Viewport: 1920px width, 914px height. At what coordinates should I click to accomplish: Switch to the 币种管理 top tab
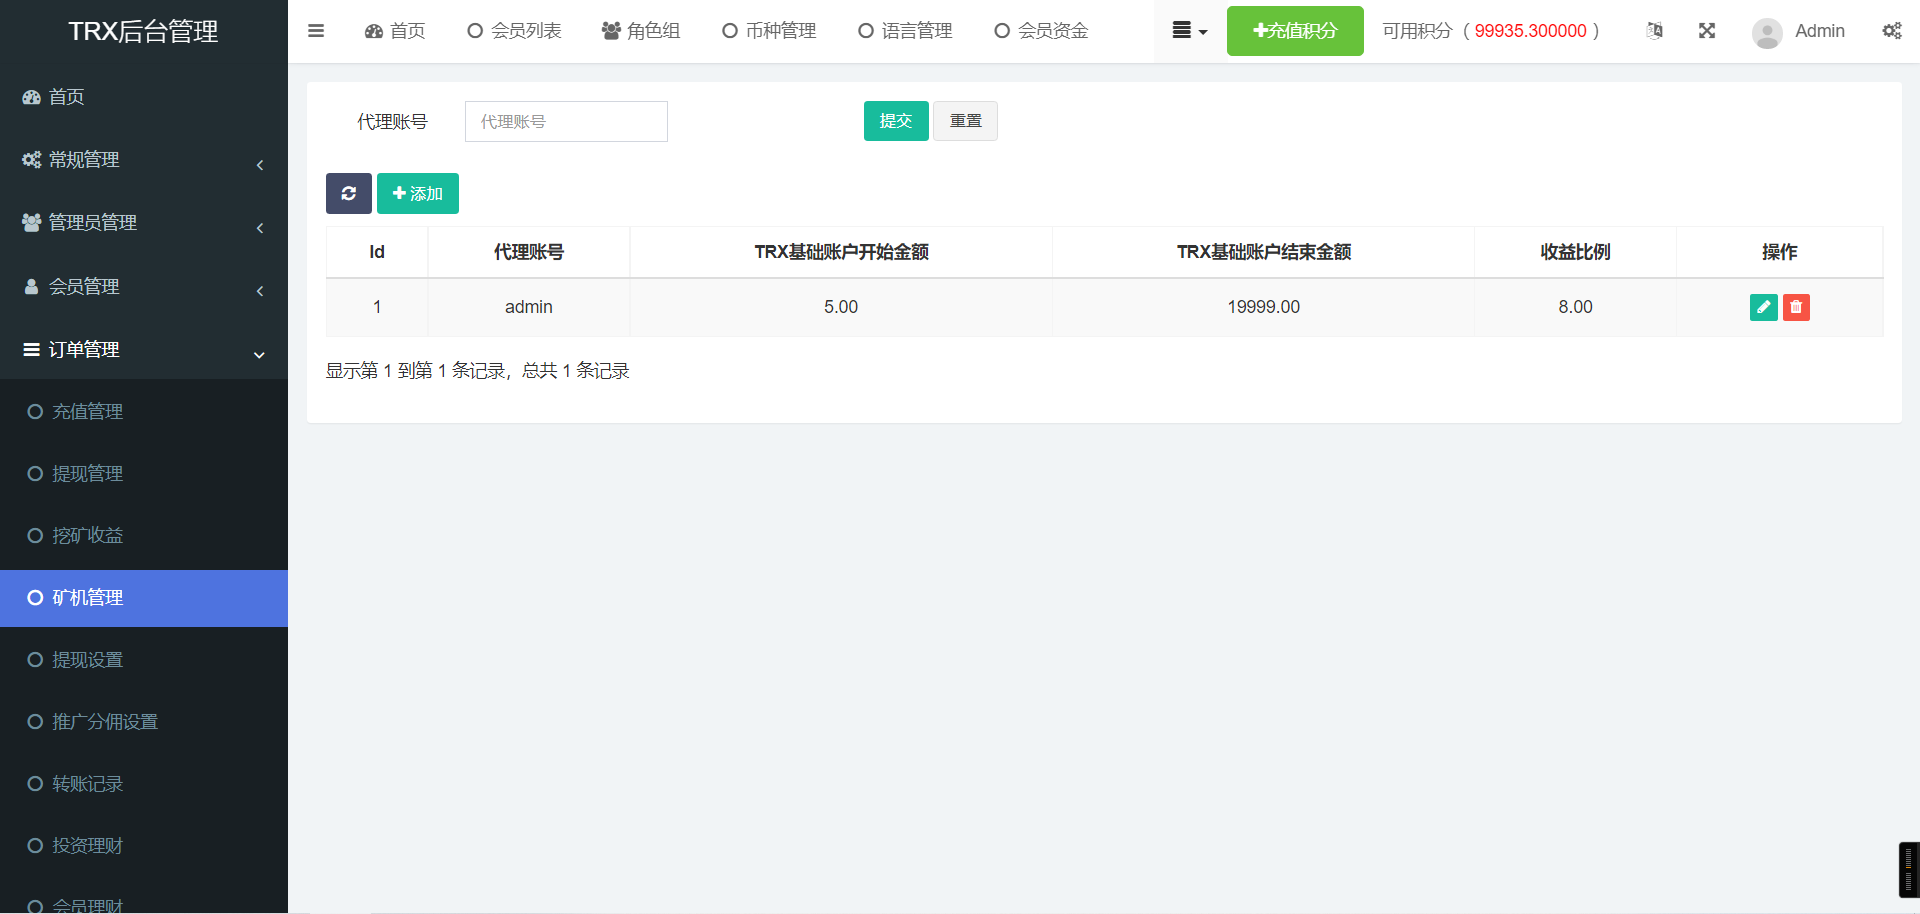[769, 31]
